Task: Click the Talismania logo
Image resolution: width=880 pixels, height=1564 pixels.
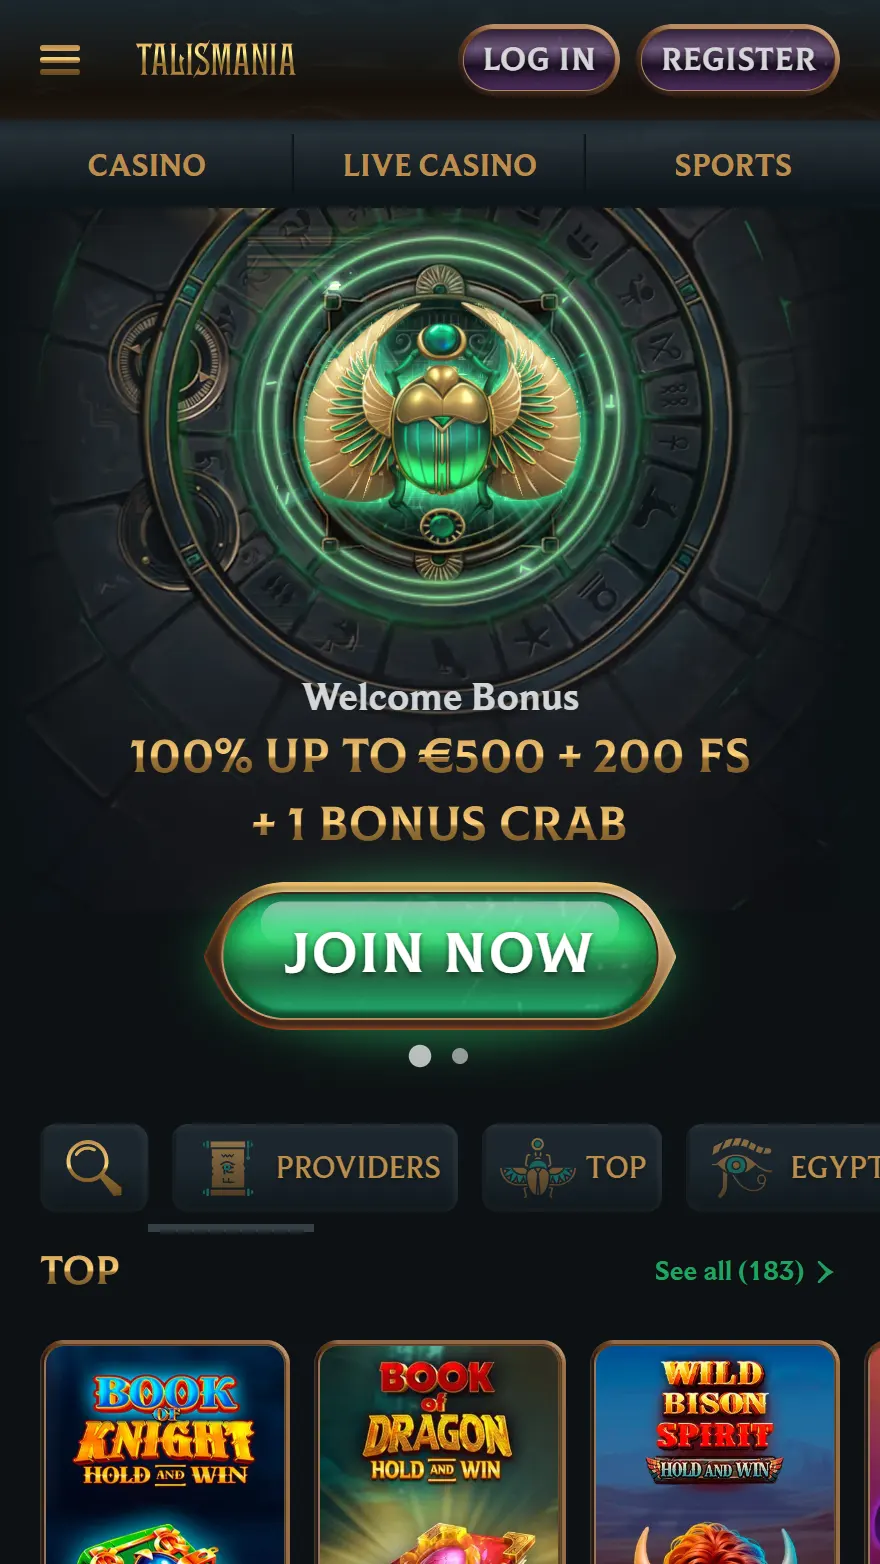Action: pos(216,60)
